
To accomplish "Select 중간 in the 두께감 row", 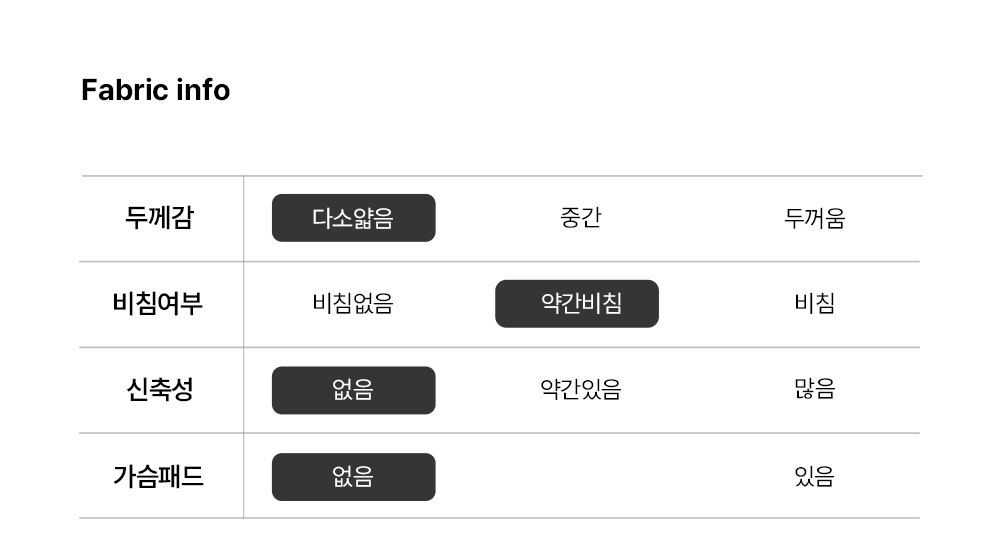I will point(581,218).
